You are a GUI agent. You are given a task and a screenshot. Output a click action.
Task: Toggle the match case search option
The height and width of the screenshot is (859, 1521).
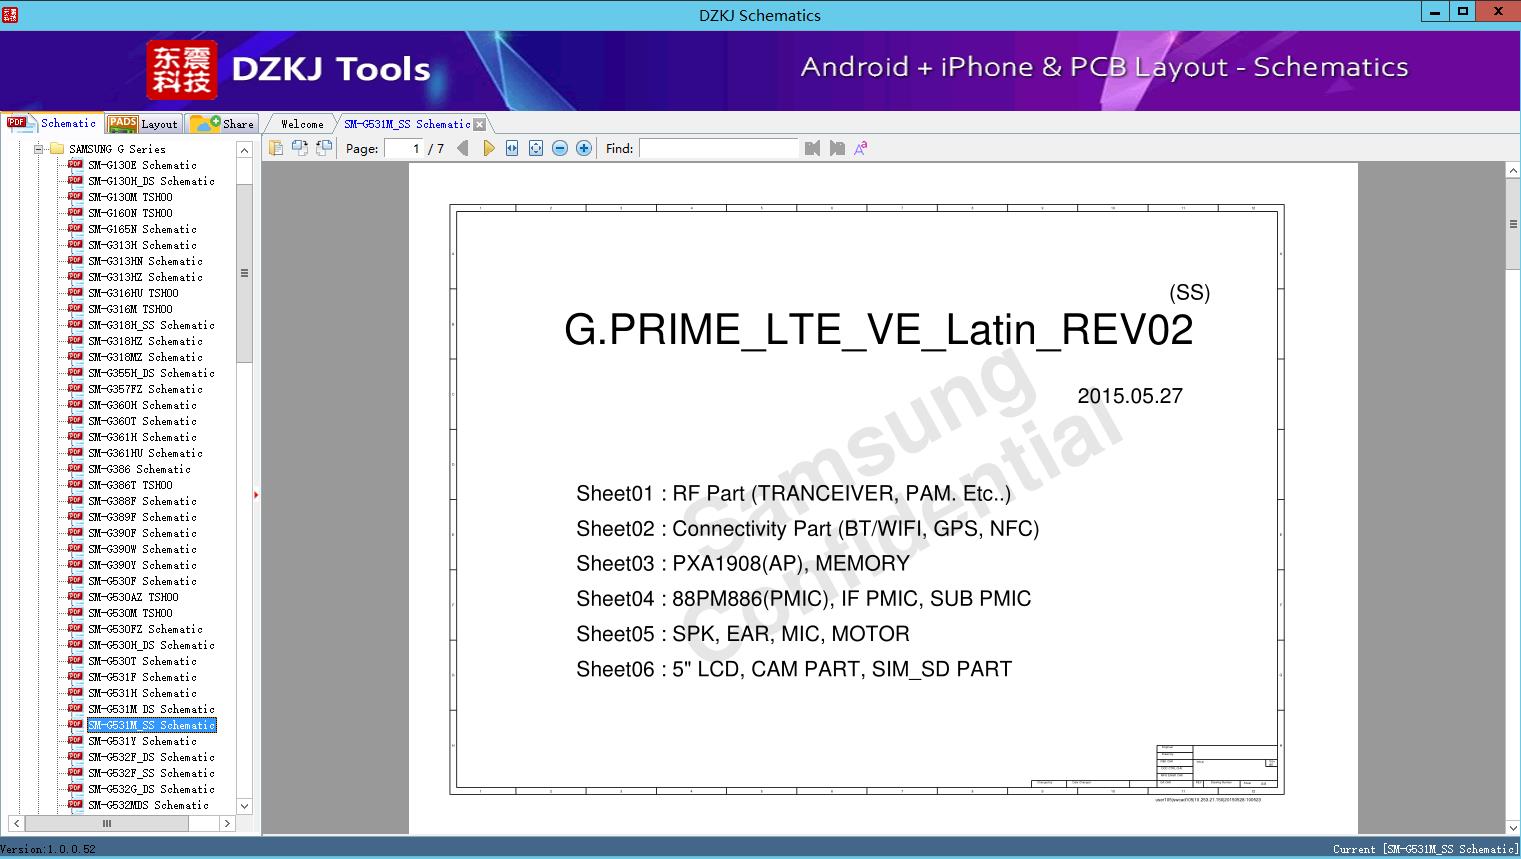click(861, 148)
